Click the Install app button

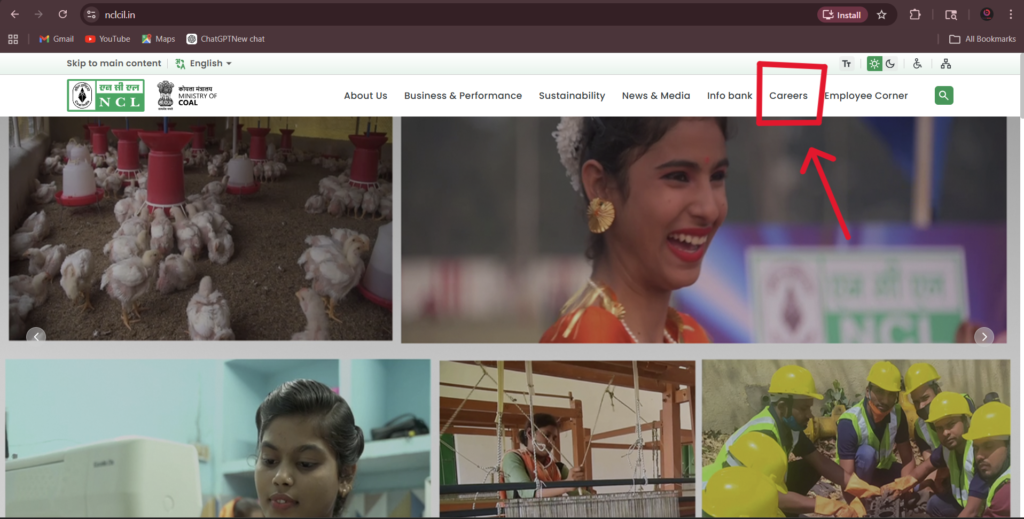click(841, 15)
